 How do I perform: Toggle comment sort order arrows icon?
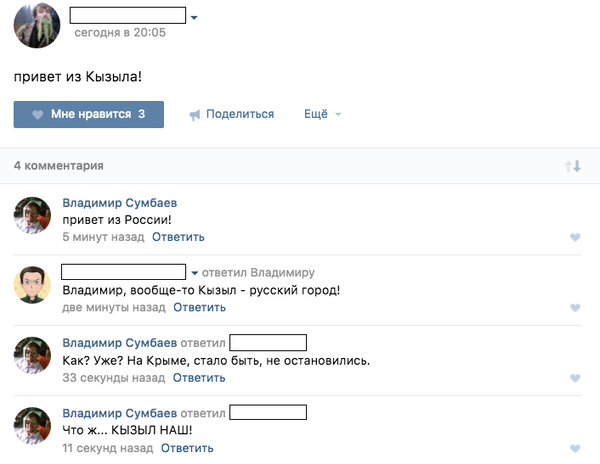pos(573,166)
